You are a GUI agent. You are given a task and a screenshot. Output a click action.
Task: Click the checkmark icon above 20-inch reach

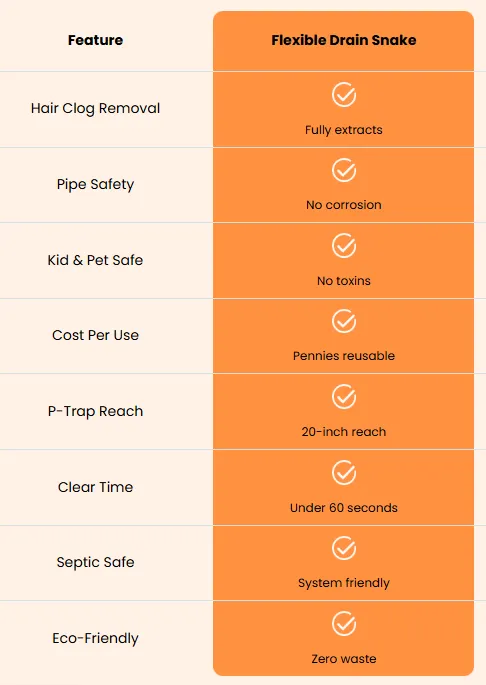tap(344, 397)
